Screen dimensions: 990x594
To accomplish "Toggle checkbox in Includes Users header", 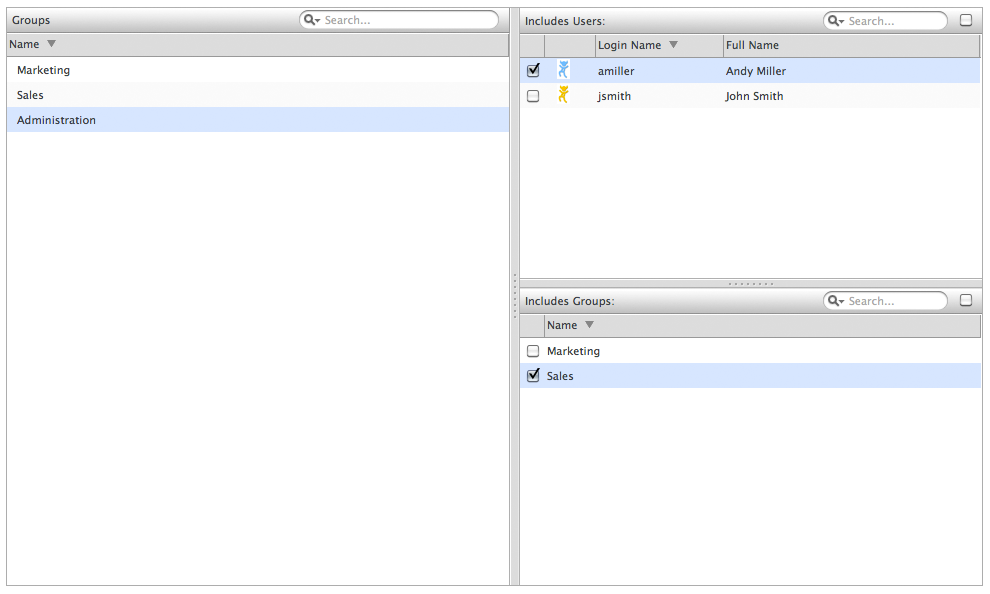I will tap(966, 20).
